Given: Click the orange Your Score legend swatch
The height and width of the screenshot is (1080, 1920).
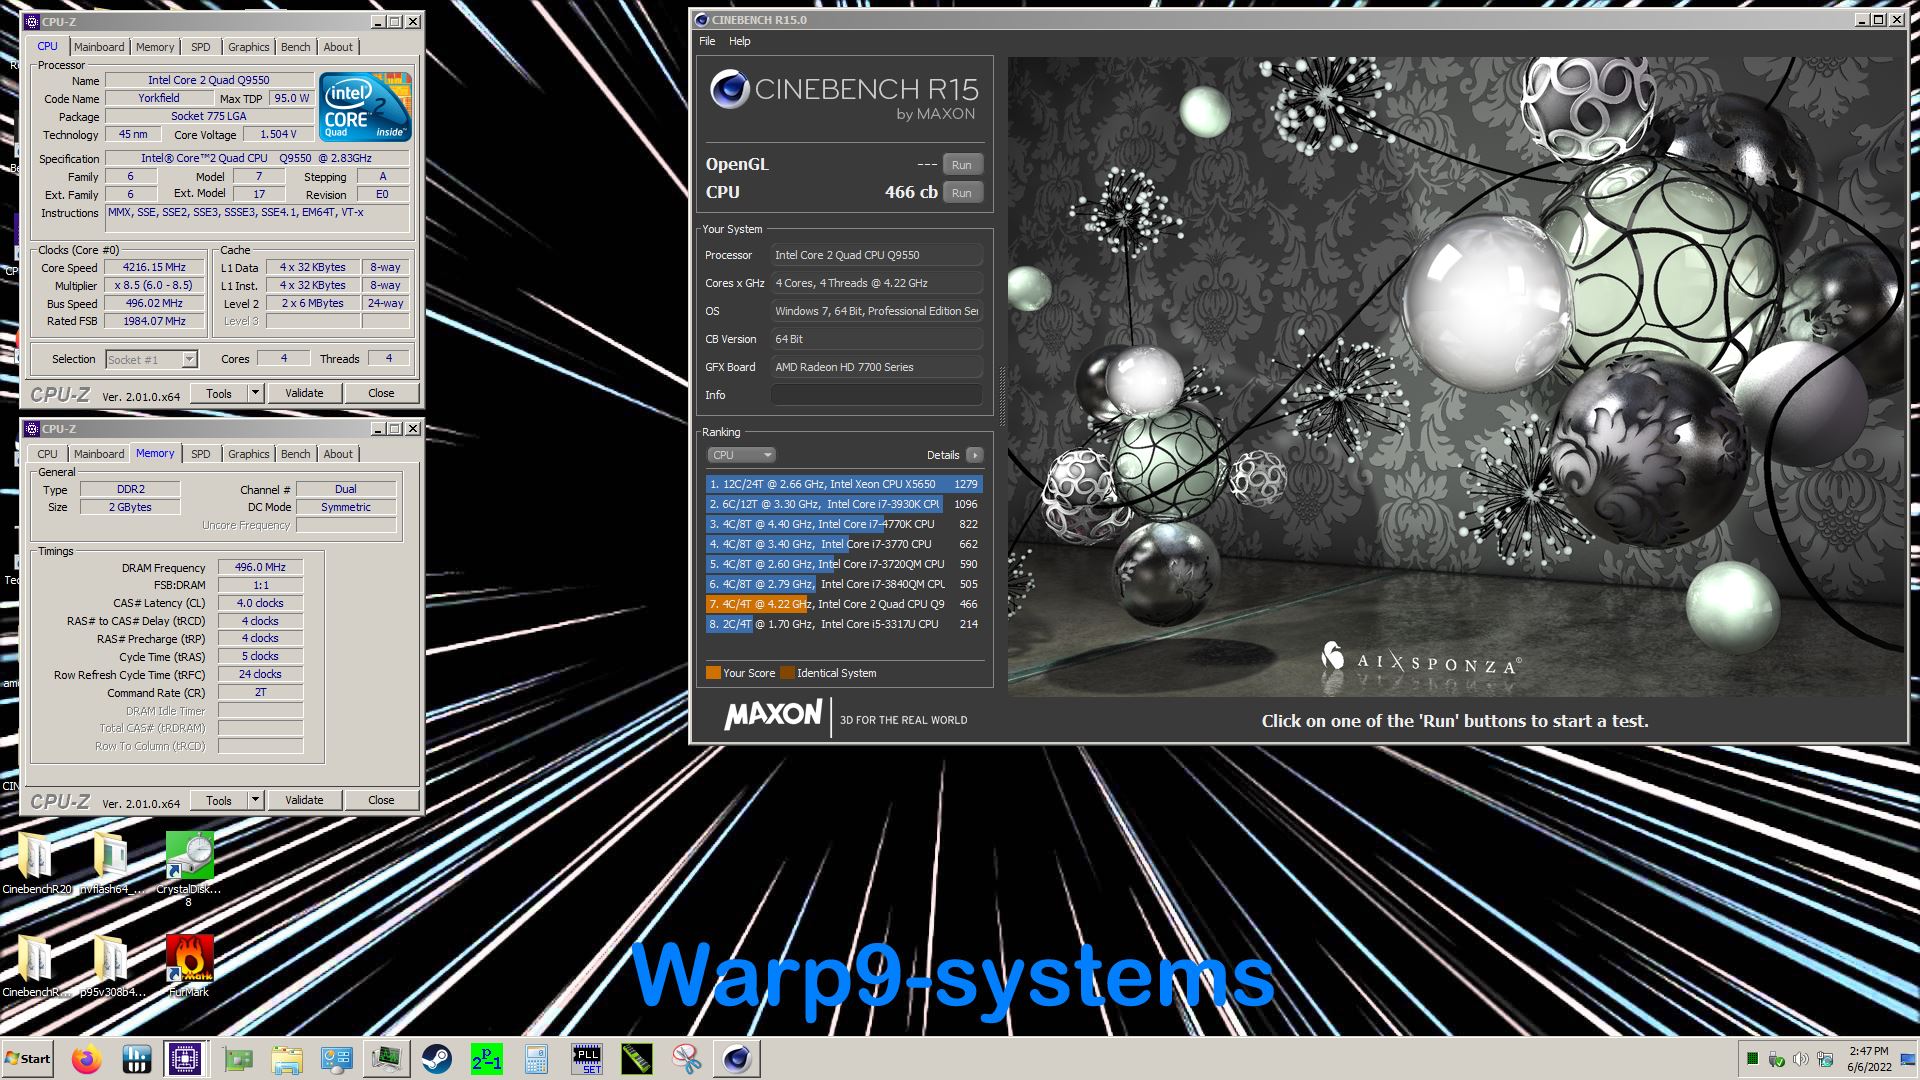Looking at the screenshot, I should 713,673.
